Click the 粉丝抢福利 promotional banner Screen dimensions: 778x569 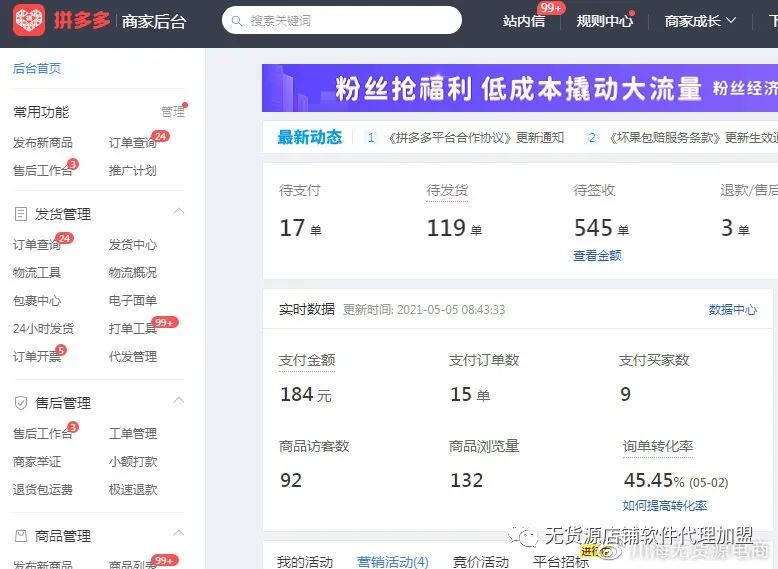[x=520, y=88]
